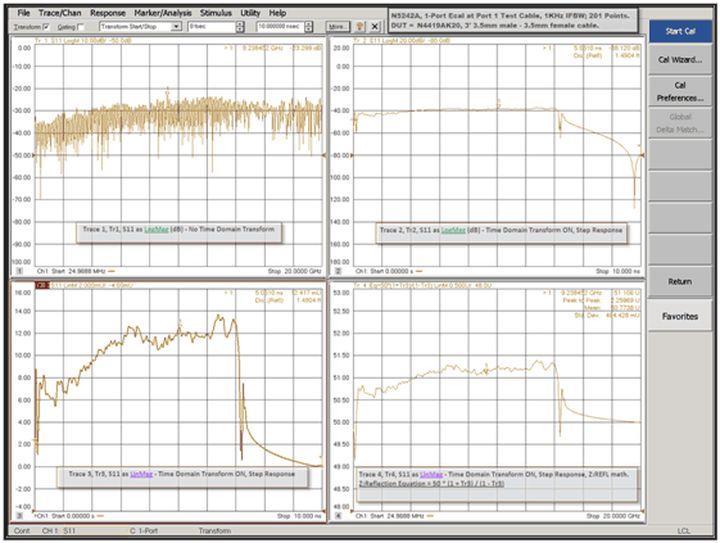Click the Start Cal softkey
720x543 pixels.
[680, 31]
